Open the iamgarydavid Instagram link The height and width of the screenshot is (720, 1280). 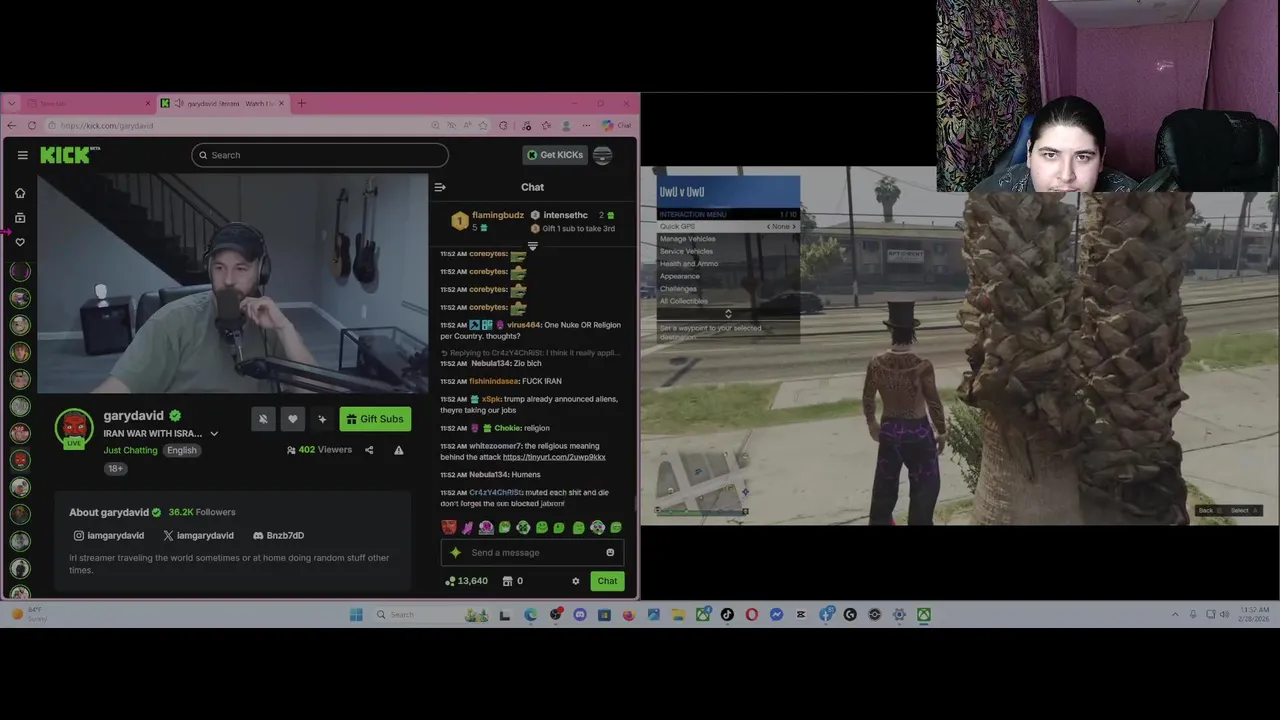[x=108, y=535]
